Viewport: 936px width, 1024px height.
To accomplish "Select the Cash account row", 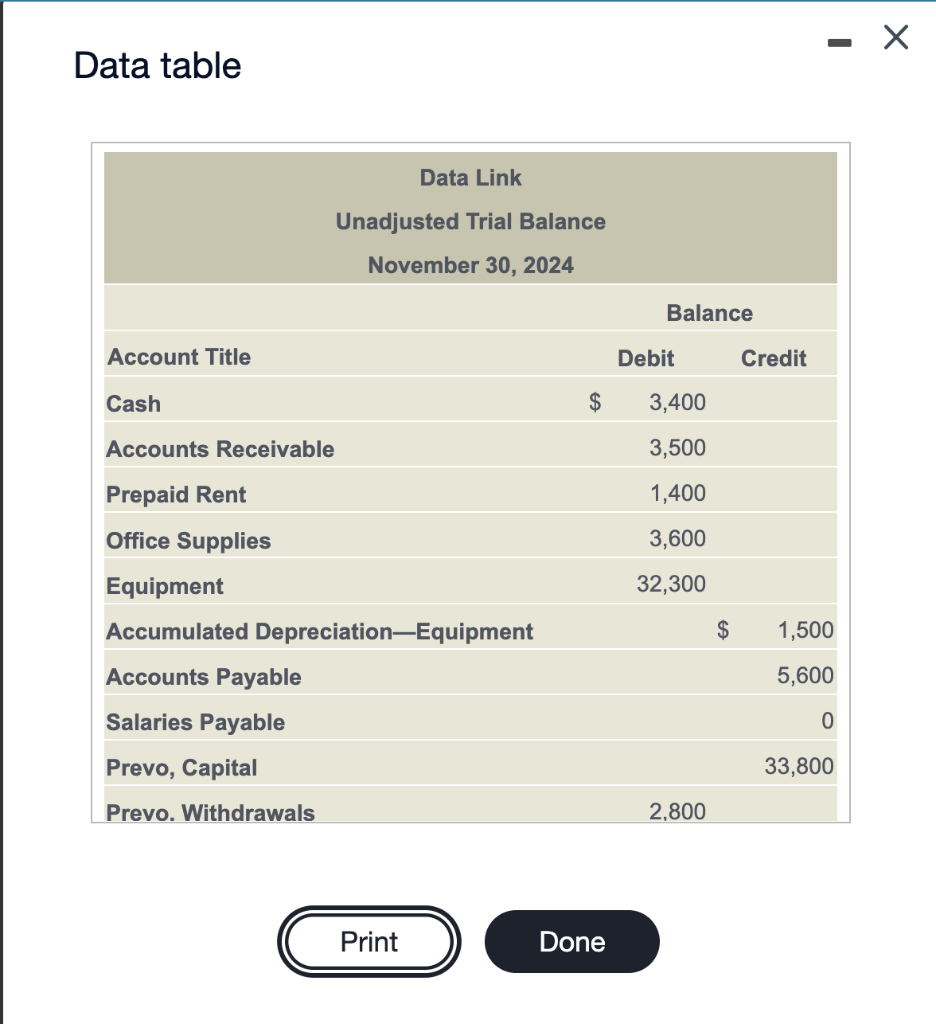I will click(x=400, y=403).
